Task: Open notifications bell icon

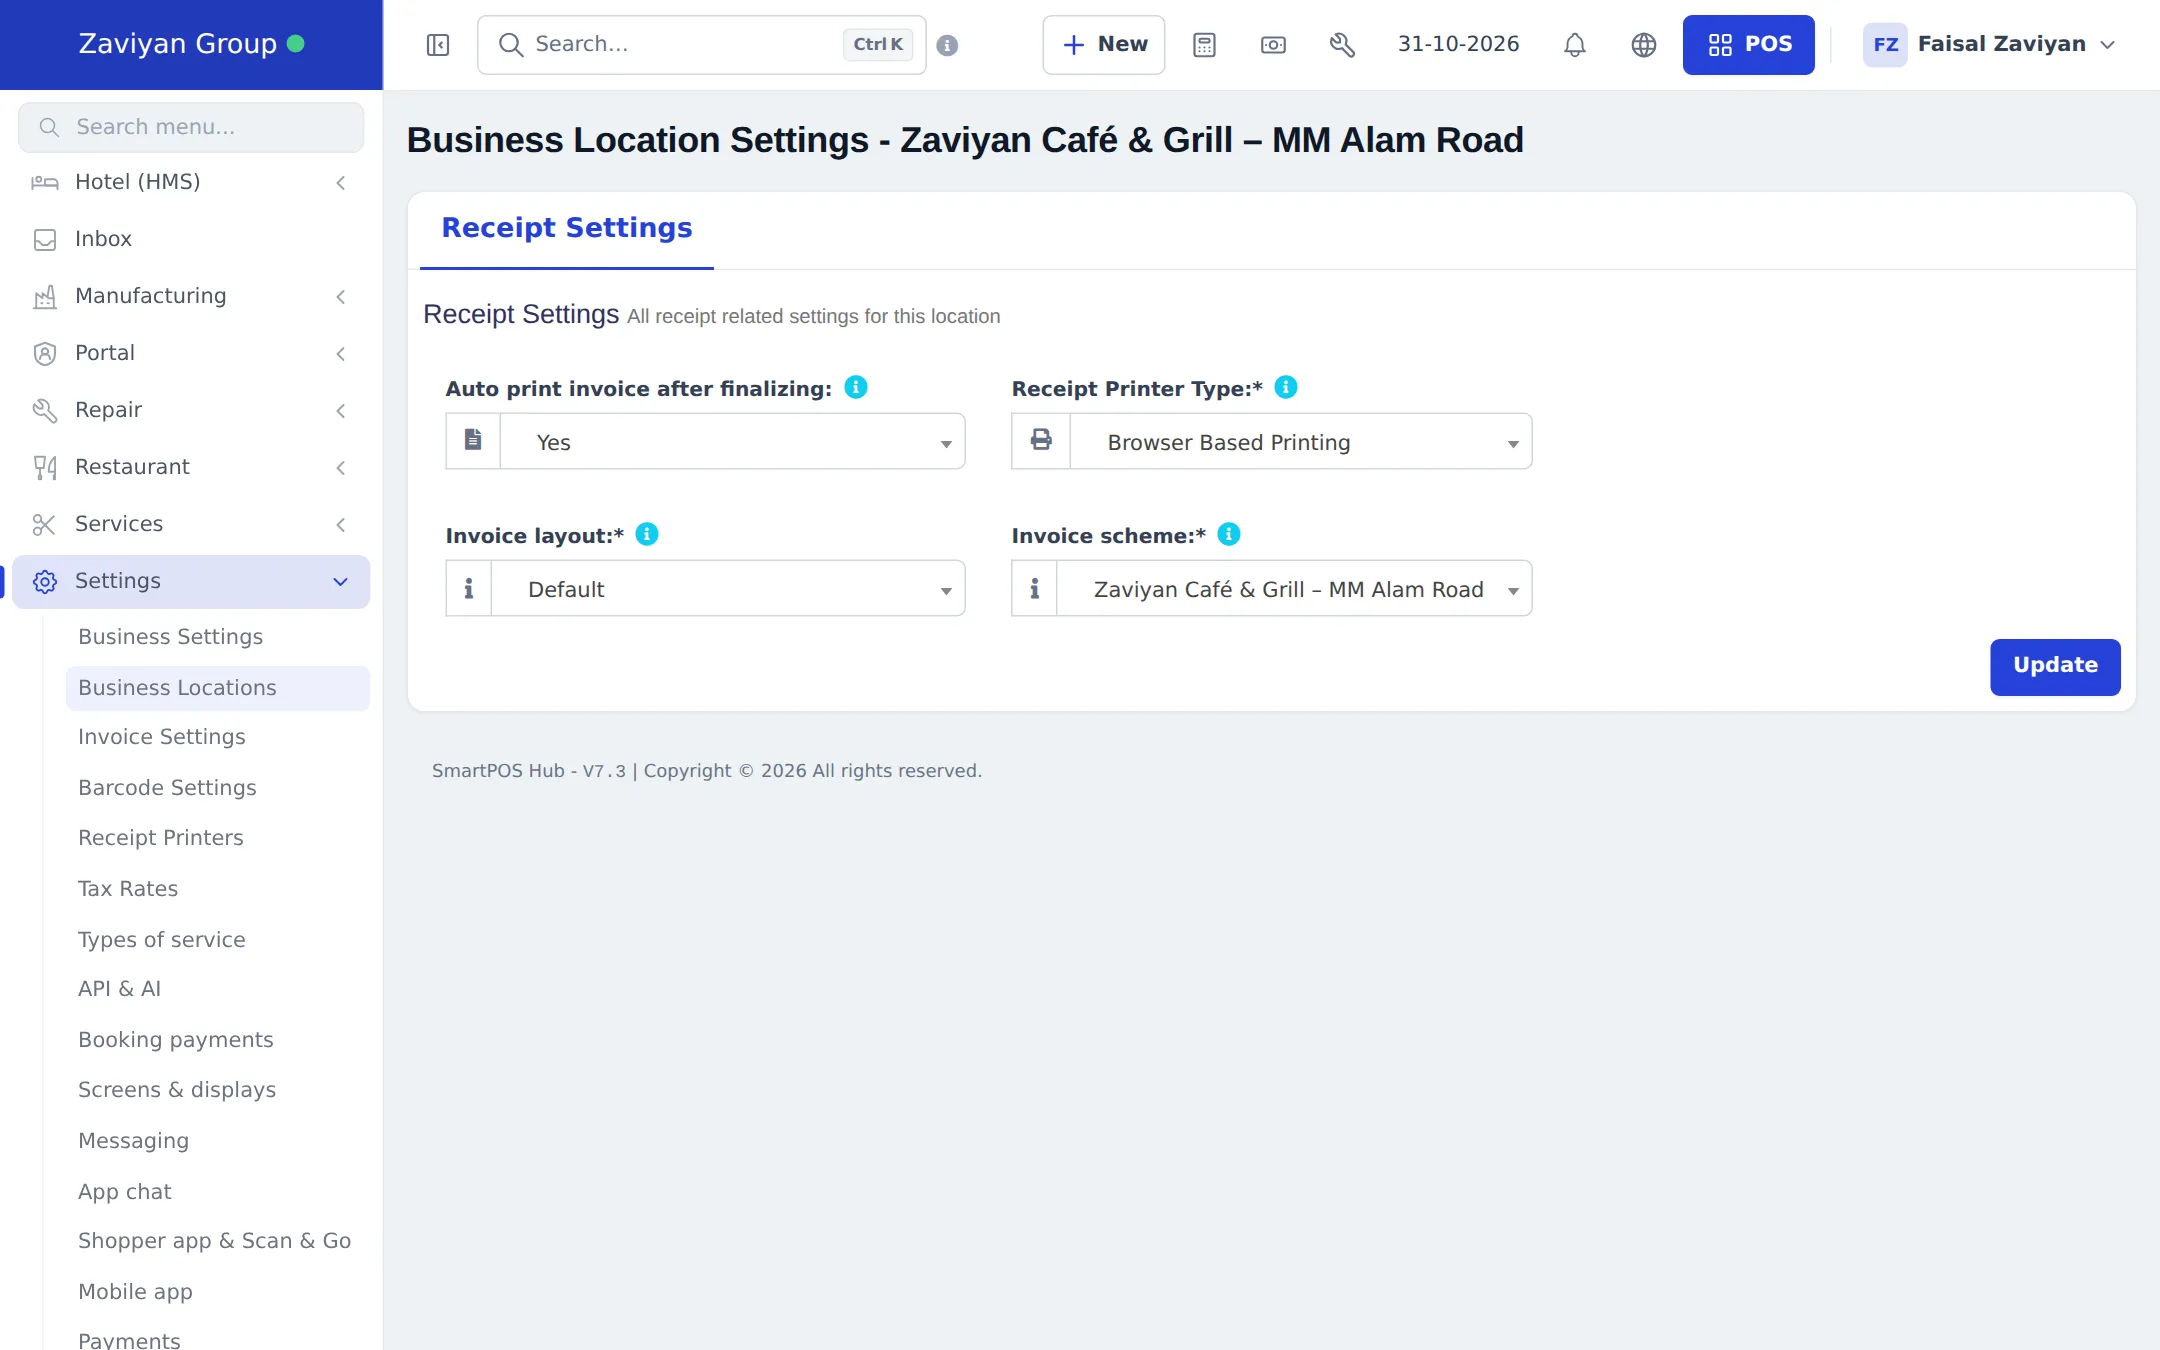Action: [1574, 45]
